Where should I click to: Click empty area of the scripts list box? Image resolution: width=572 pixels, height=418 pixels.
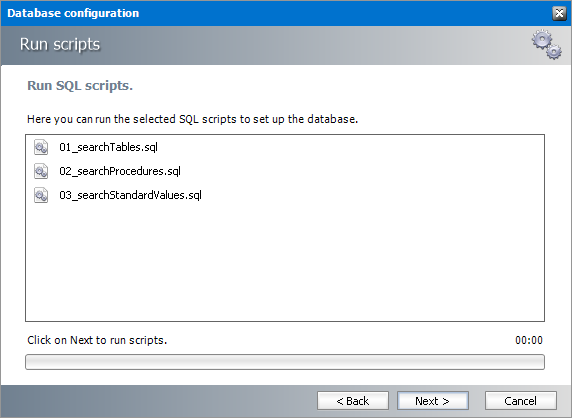285,263
